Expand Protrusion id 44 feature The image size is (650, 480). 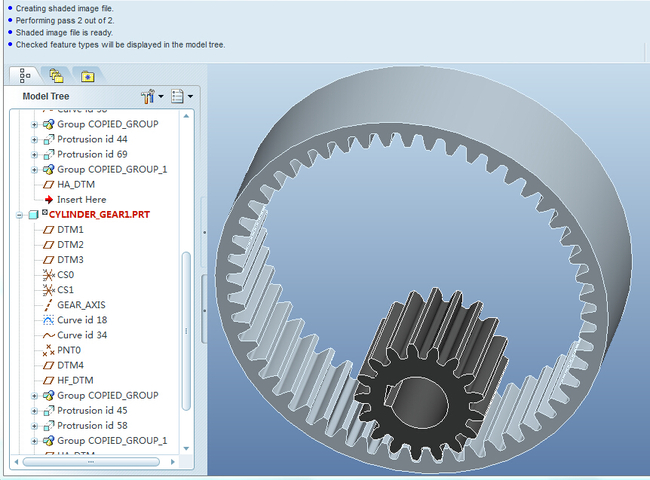point(34,140)
